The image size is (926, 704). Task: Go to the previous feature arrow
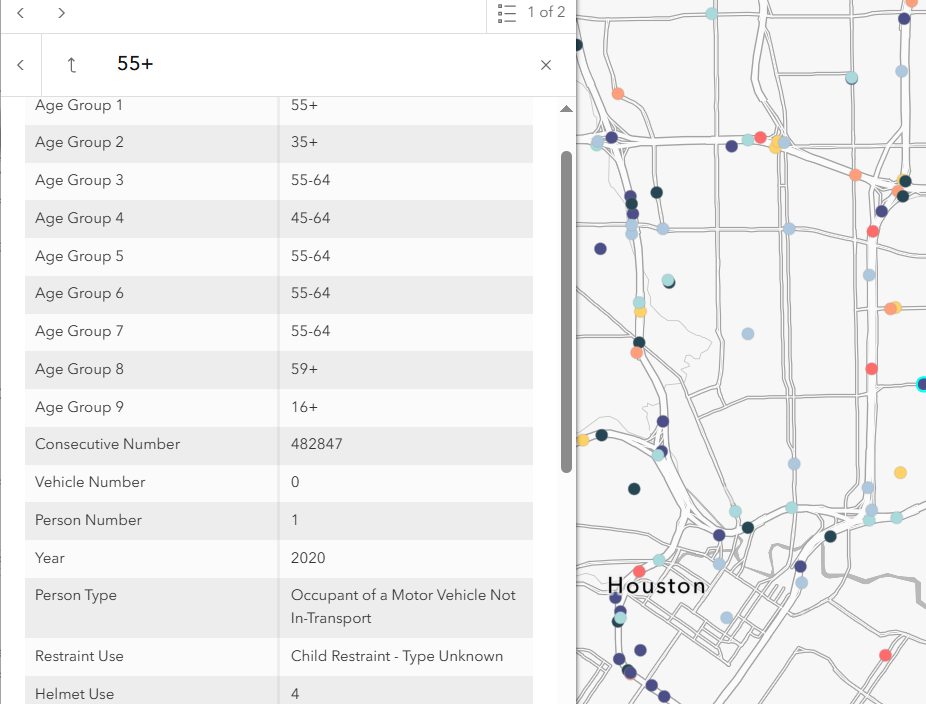pos(21,13)
